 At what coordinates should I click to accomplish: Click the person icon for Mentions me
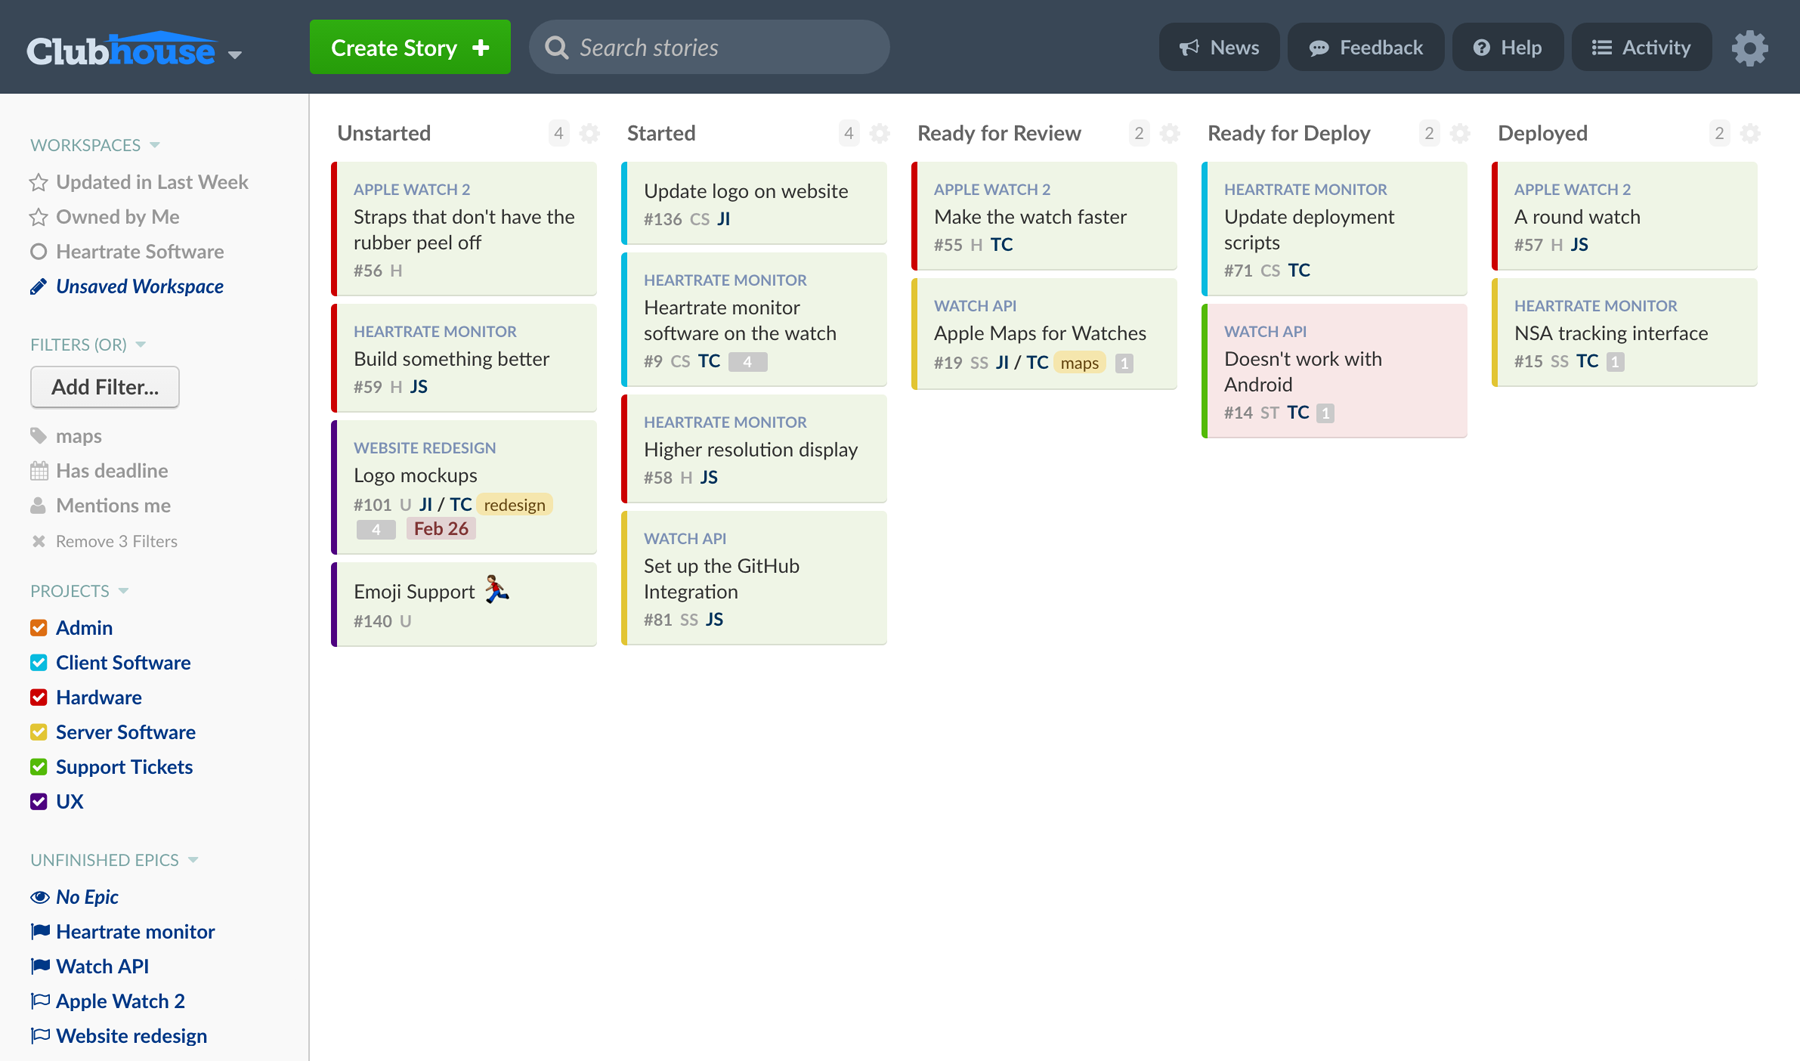(39, 506)
